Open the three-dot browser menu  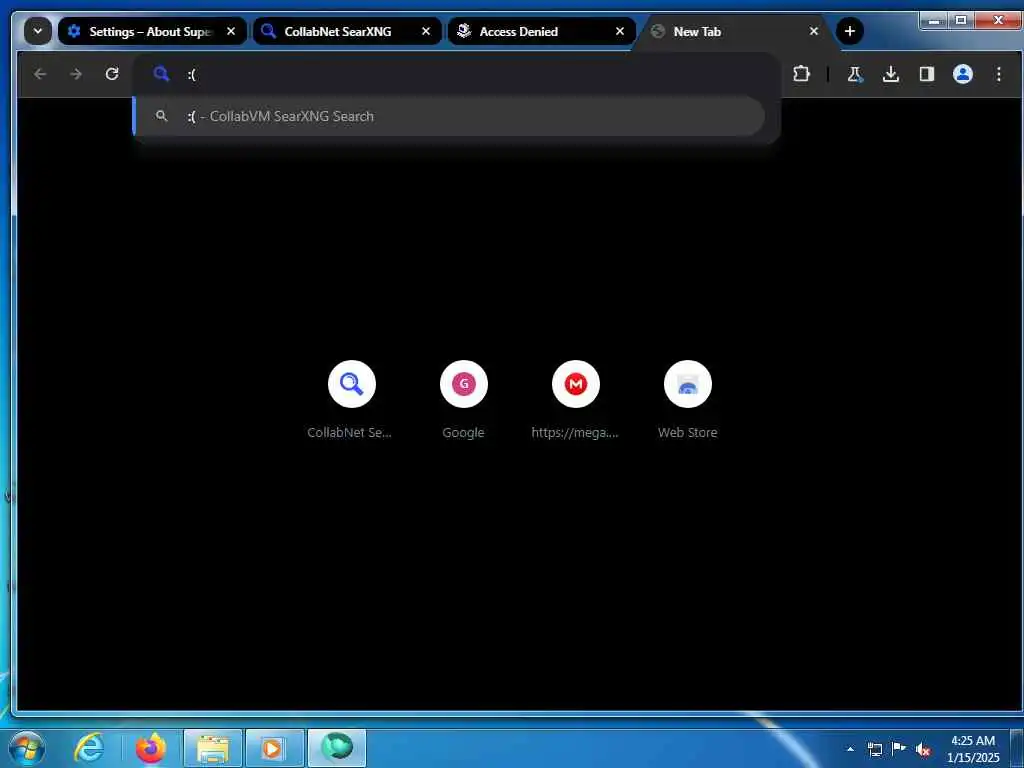(999, 74)
